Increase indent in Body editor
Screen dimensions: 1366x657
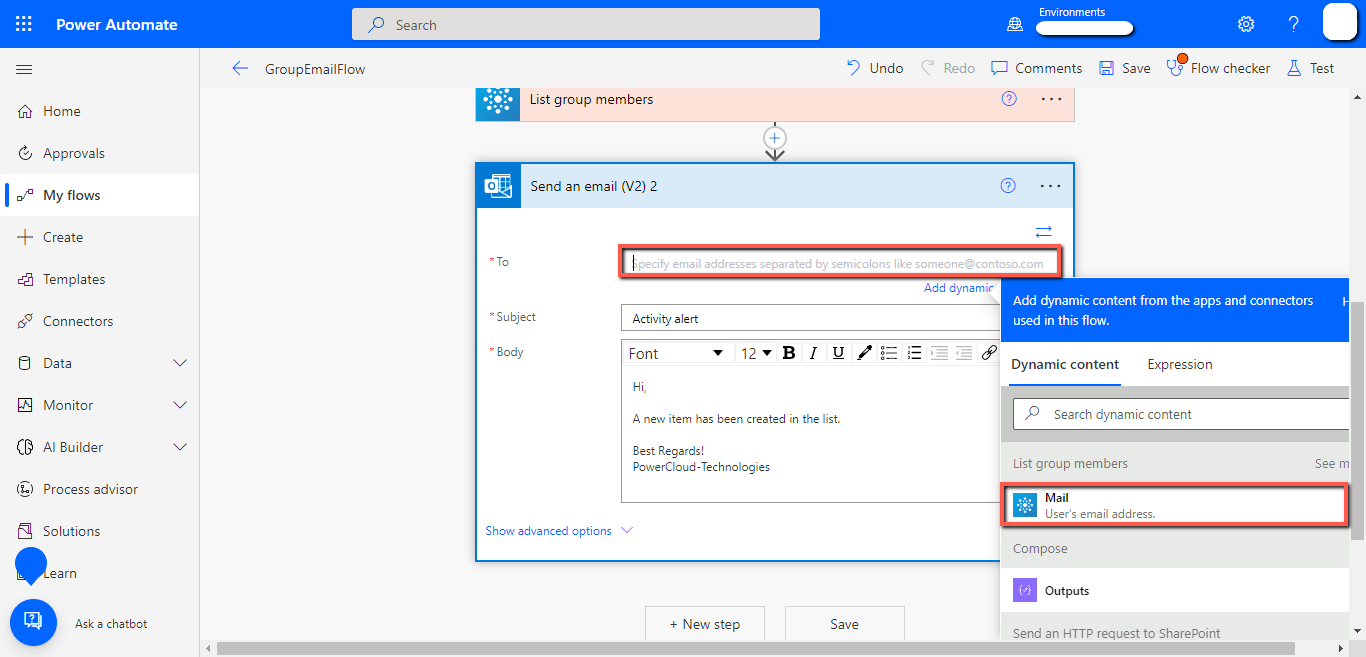964,353
